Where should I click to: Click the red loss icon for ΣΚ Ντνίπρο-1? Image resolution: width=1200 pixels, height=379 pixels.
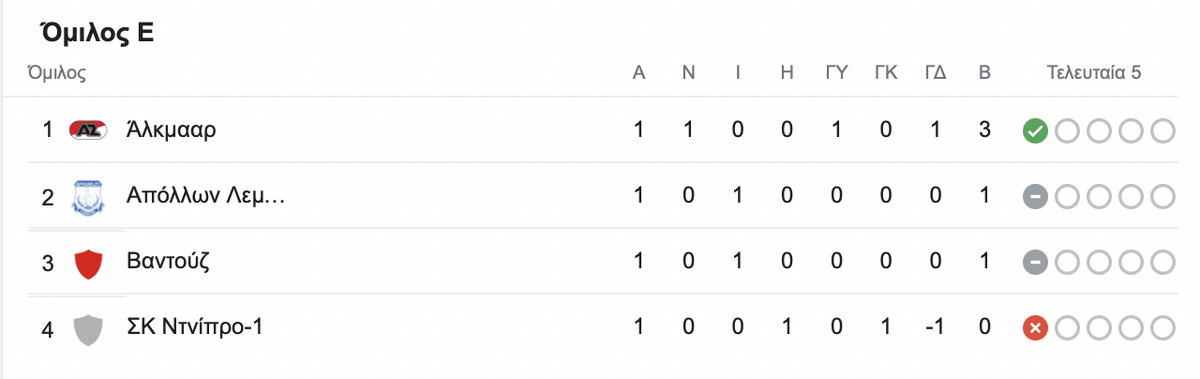1035,329
